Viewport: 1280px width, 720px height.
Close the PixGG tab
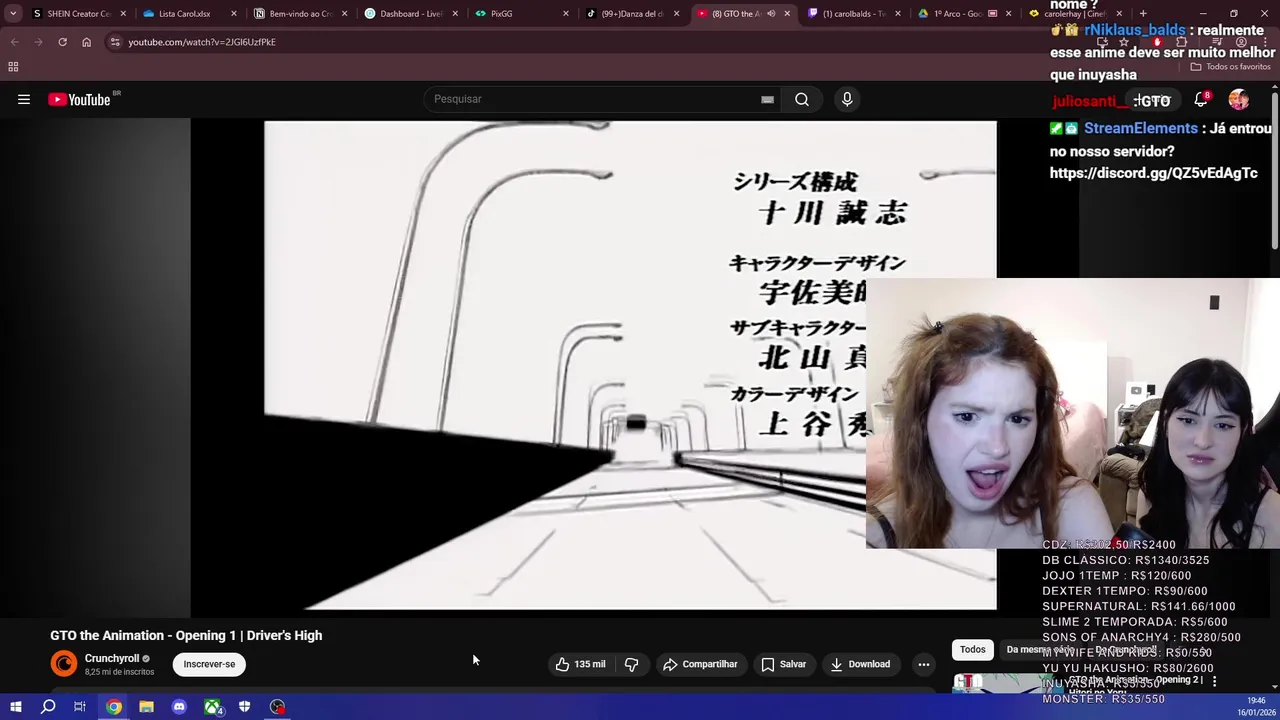click(566, 14)
